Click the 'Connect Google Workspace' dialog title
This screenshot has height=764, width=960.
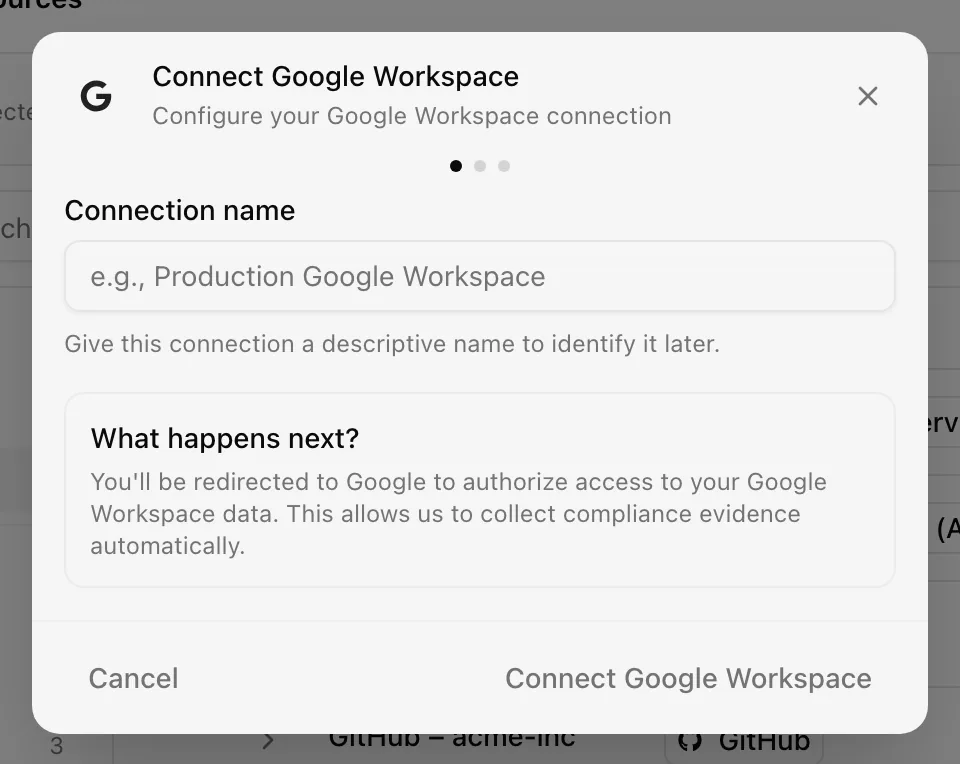(336, 77)
